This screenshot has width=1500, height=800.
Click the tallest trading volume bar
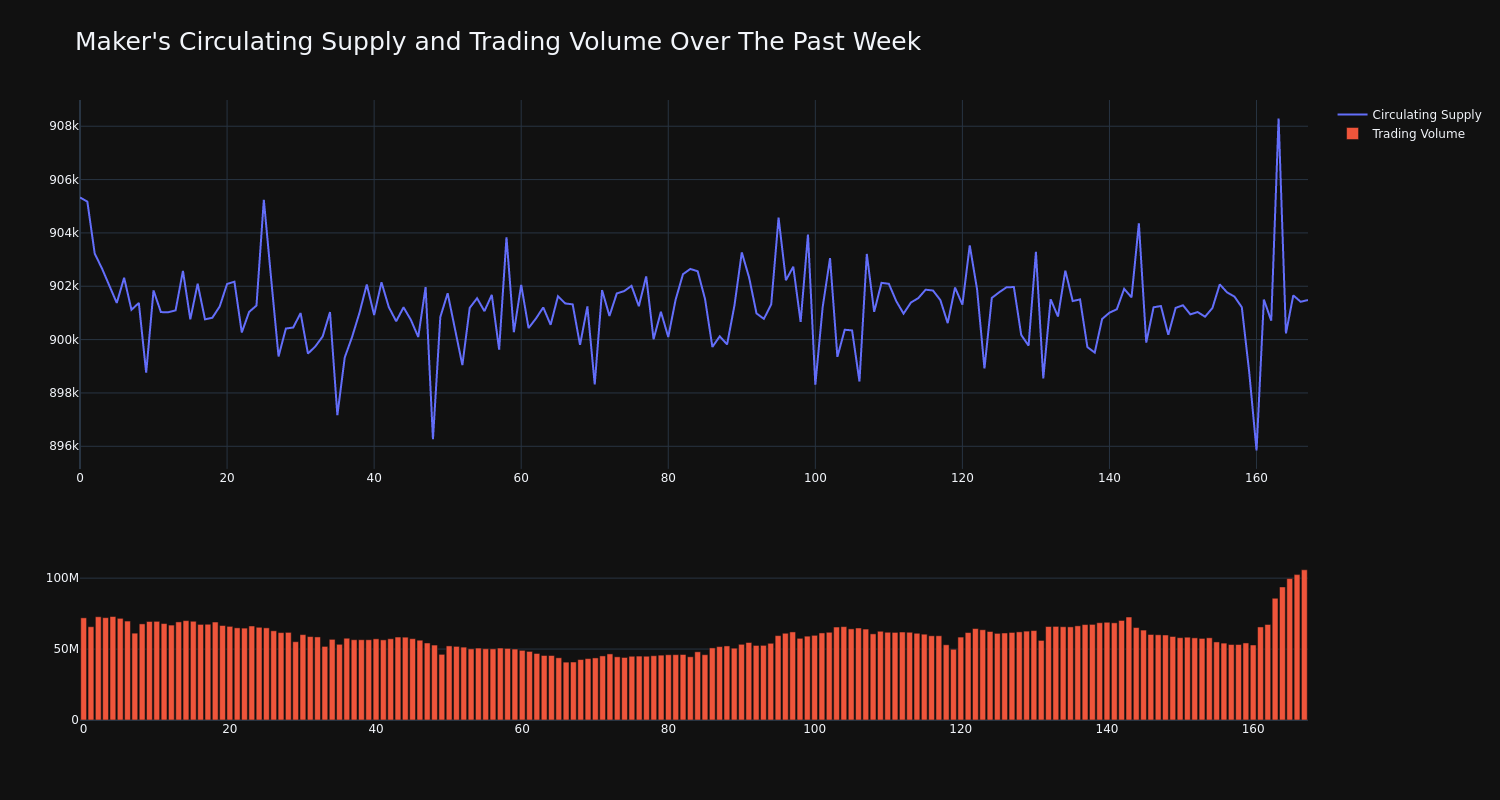point(1304,645)
